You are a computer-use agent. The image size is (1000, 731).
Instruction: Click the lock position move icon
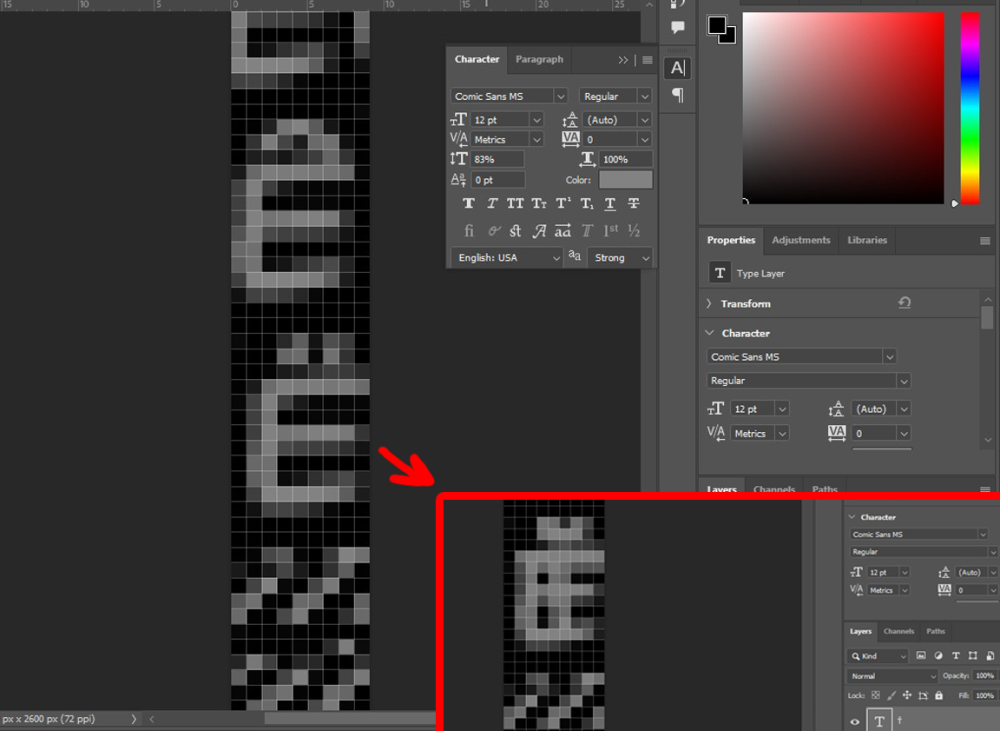click(906, 695)
